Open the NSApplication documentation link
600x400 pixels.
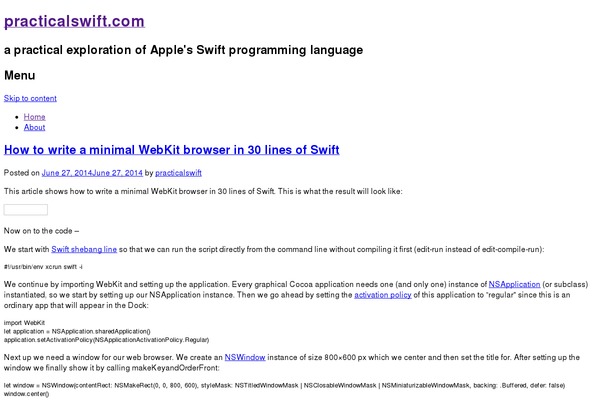coord(514,284)
